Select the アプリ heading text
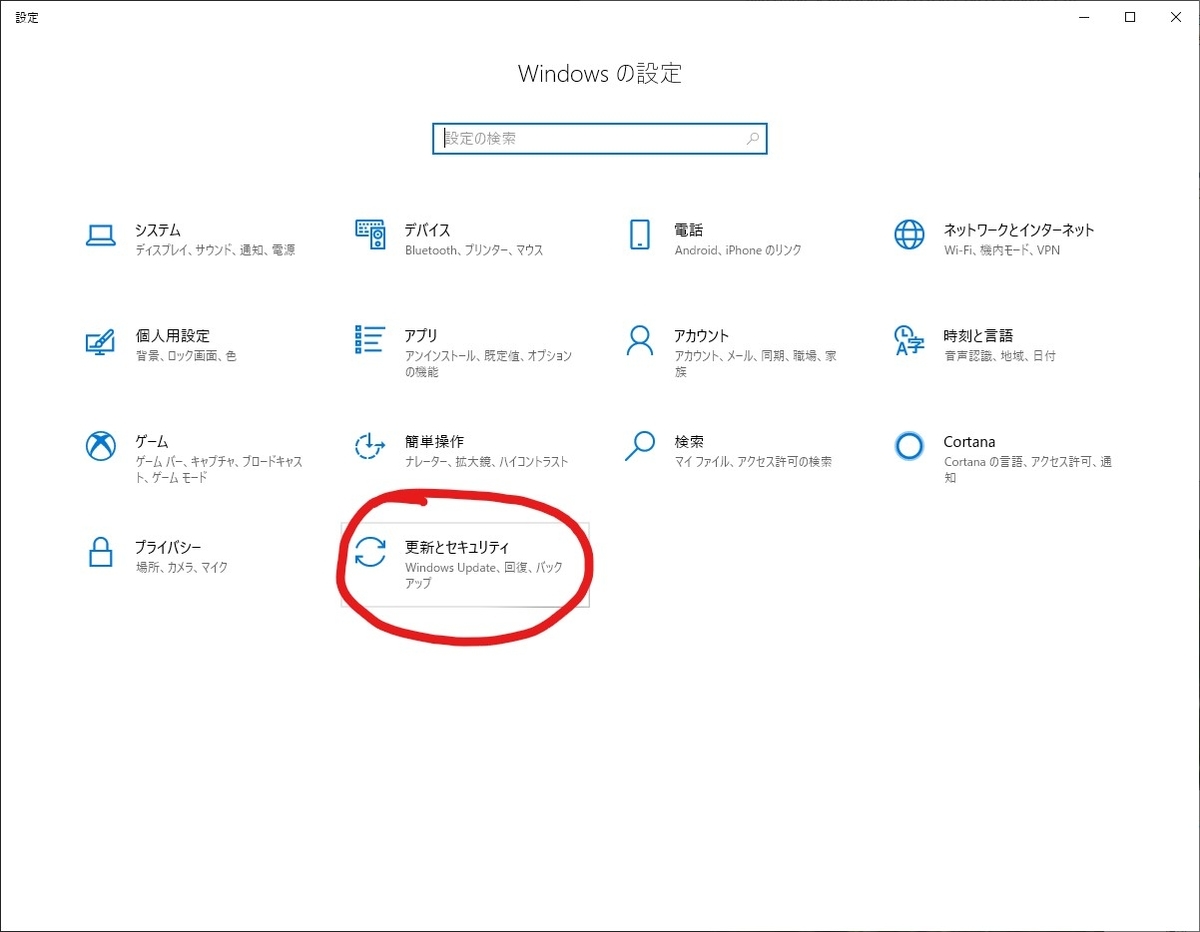1200x932 pixels. click(x=421, y=335)
